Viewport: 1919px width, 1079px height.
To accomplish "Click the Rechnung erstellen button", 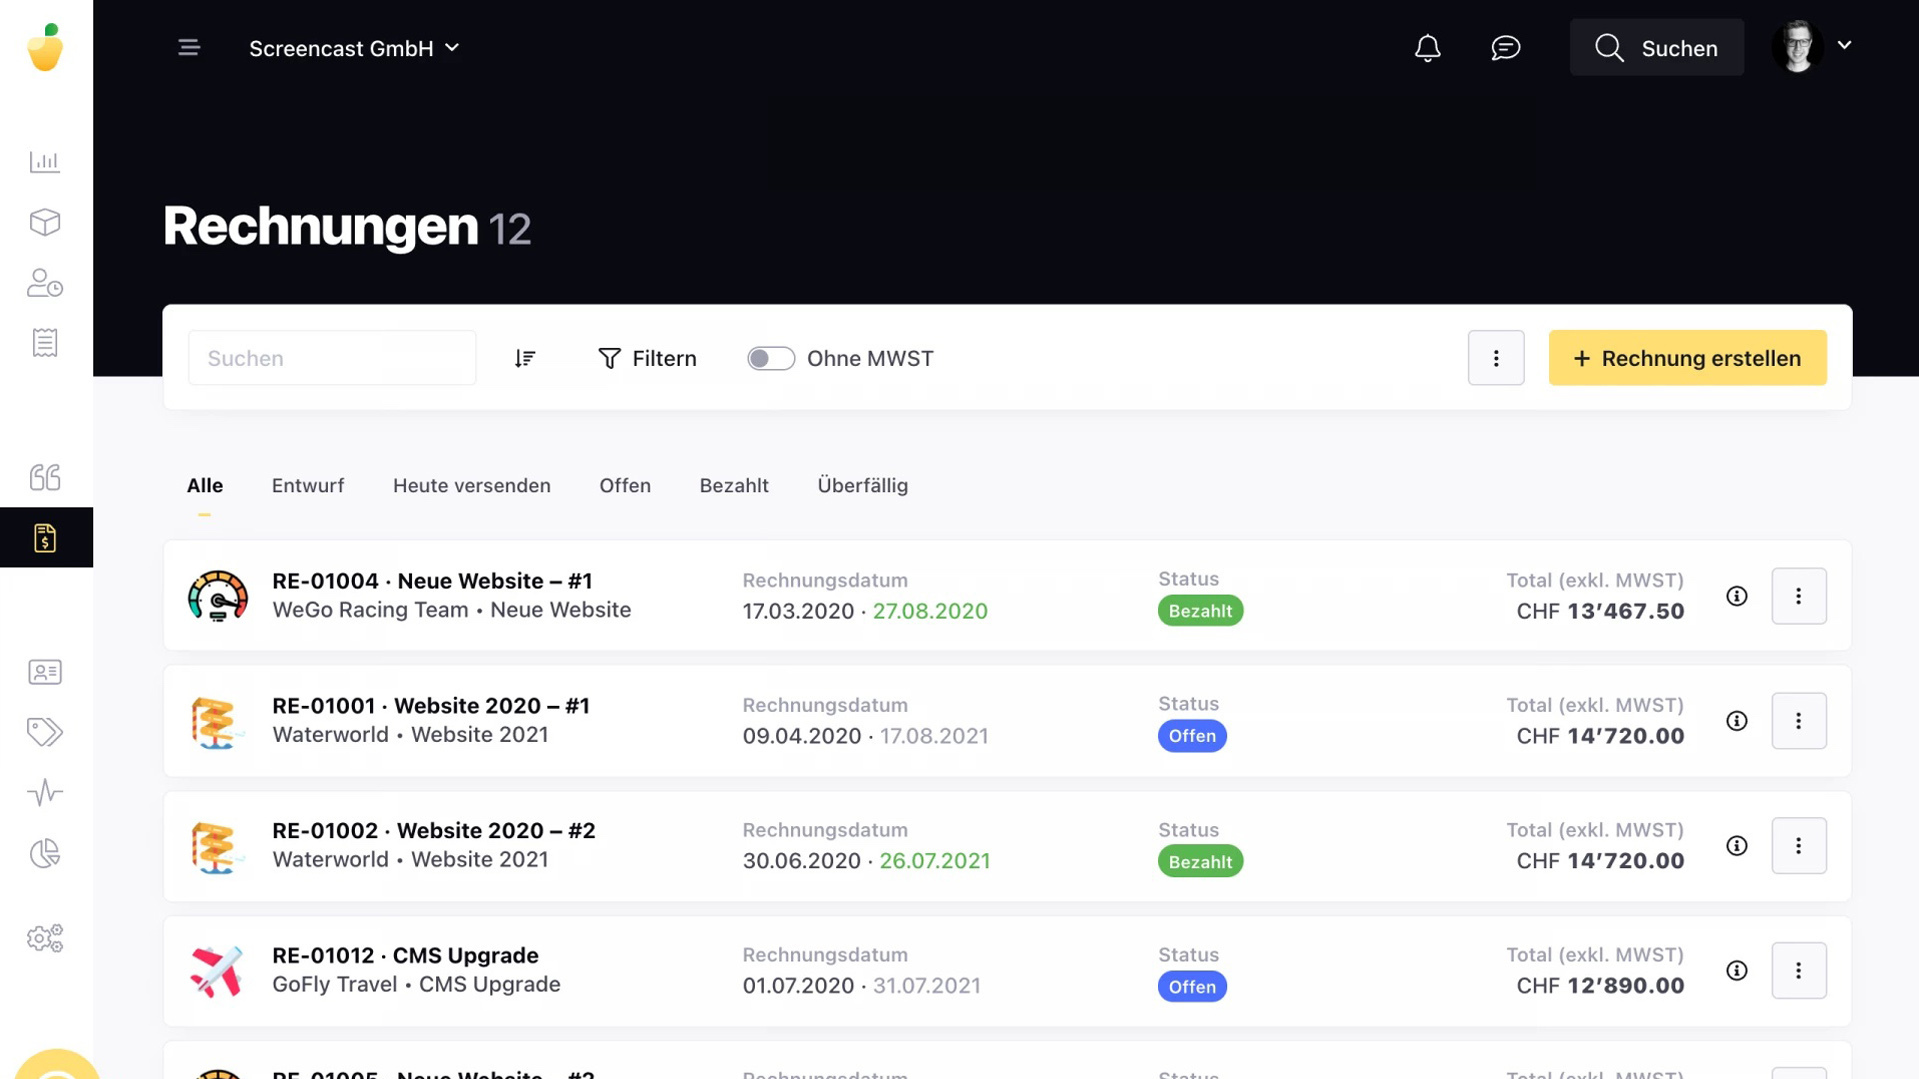I will [1687, 358].
